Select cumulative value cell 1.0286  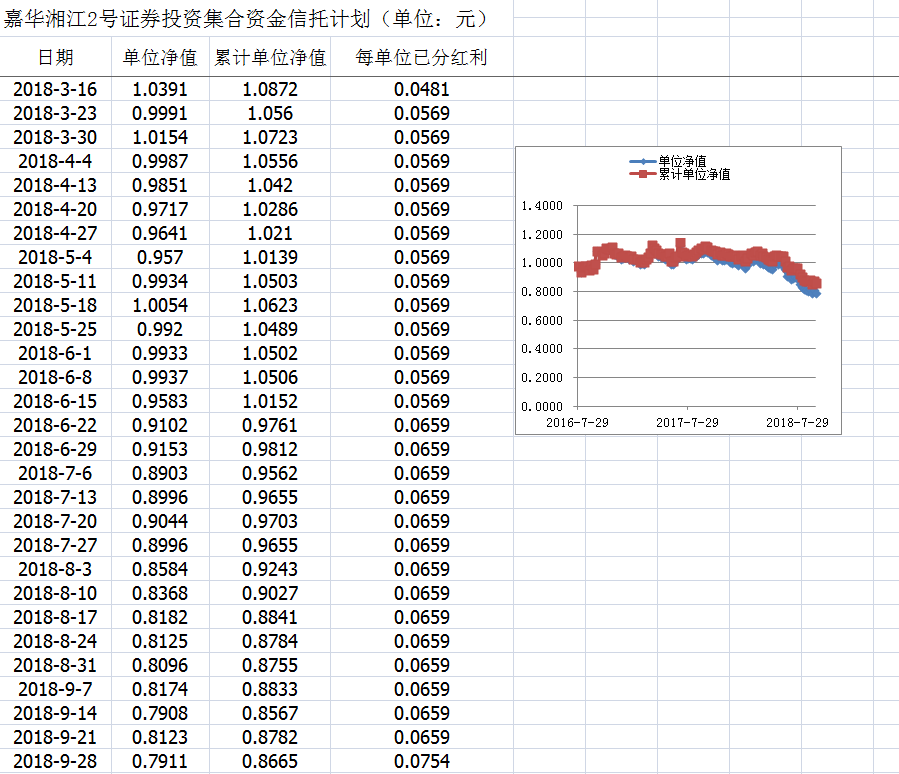coord(270,210)
